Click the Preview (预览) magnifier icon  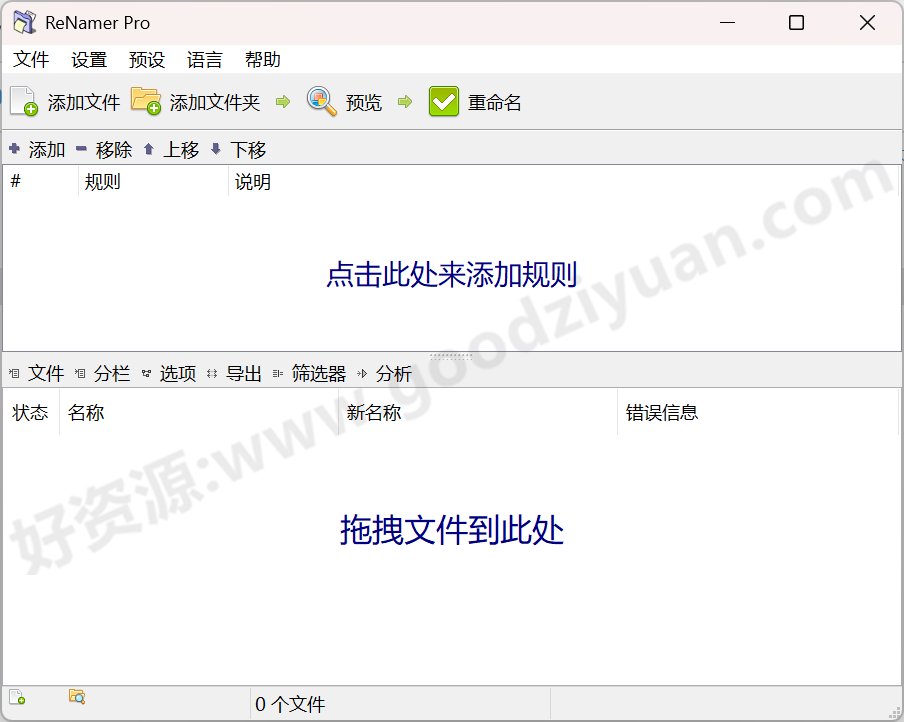pyautogui.click(x=320, y=101)
